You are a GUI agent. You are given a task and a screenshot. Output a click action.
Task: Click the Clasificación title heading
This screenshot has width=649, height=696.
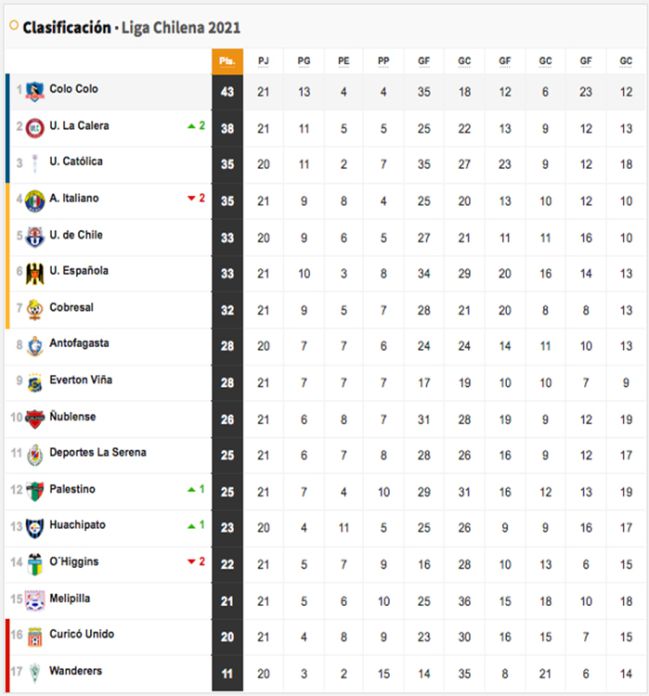(x=67, y=28)
